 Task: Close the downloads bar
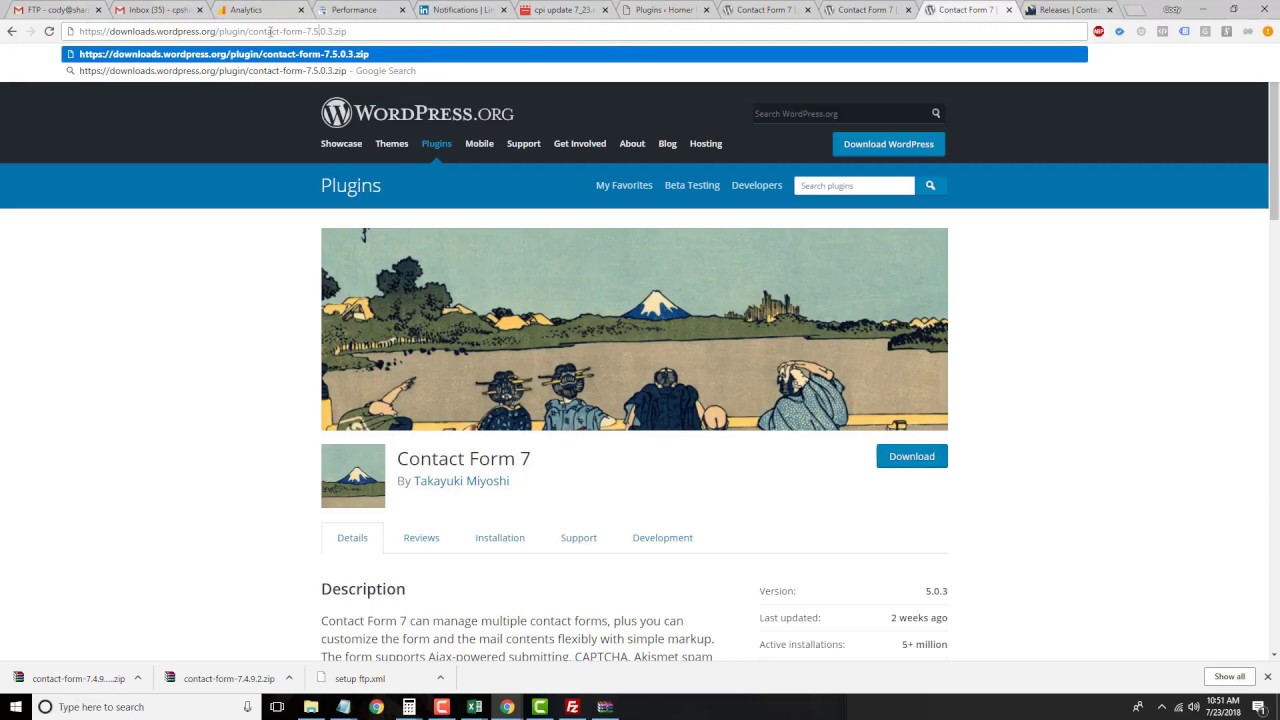click(x=1267, y=677)
